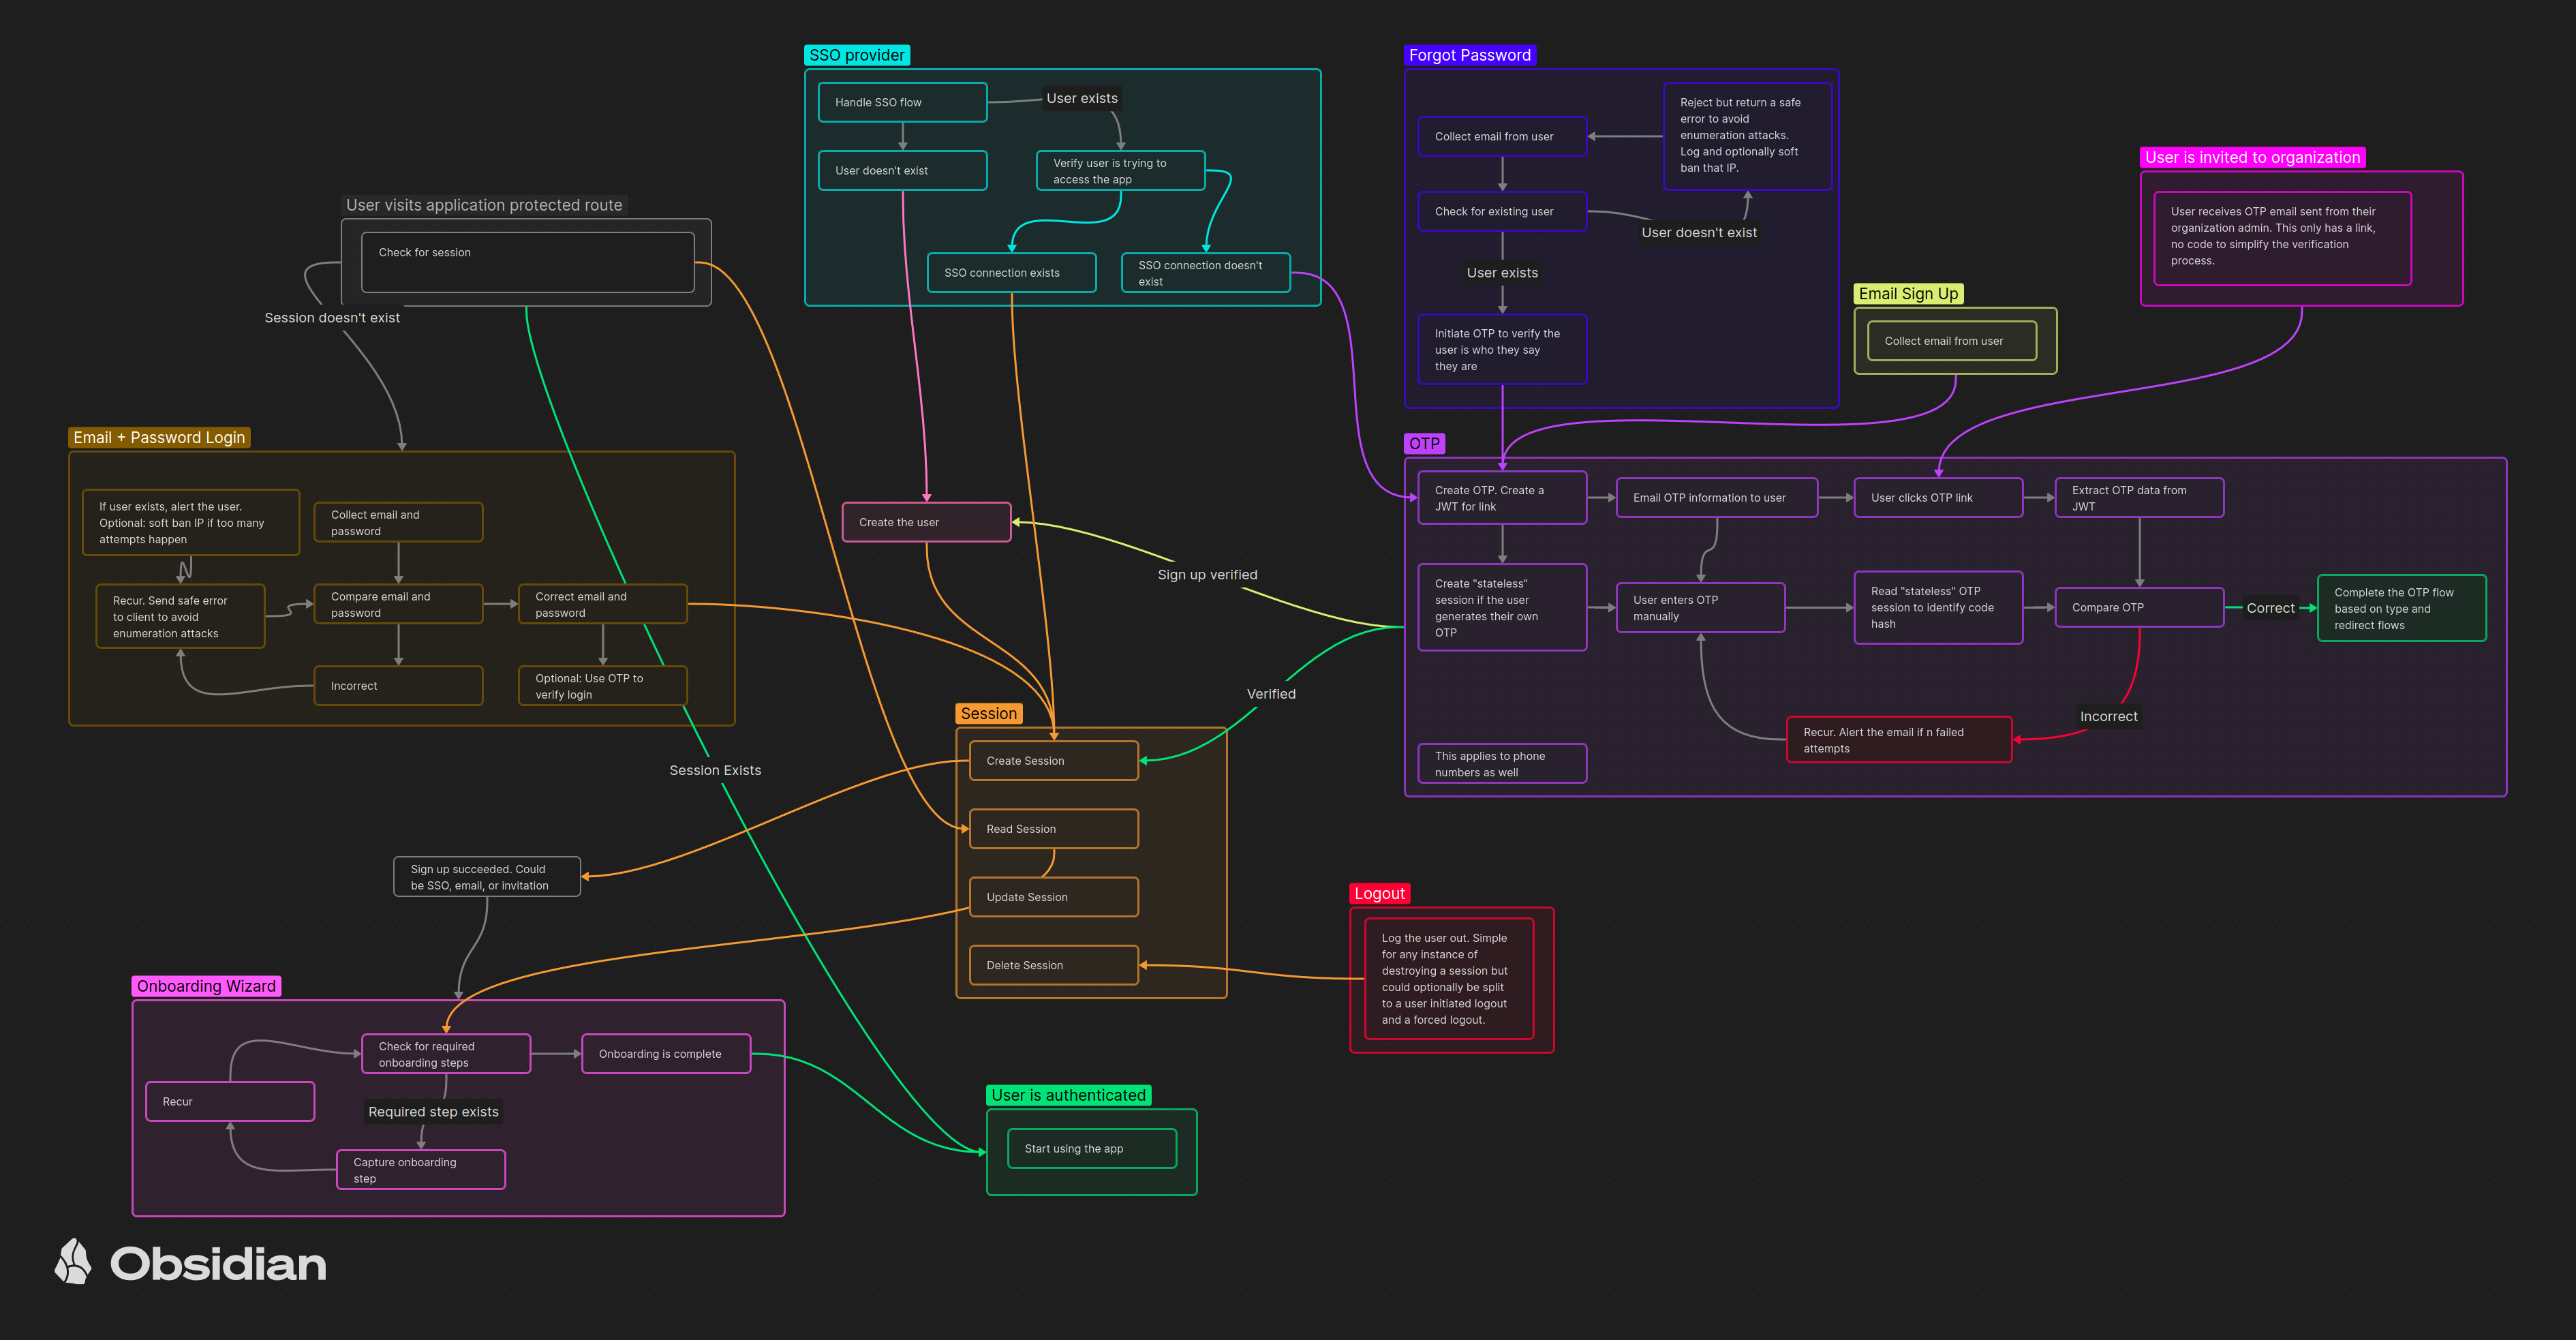Select the 'Email + Password Login' label

159,437
